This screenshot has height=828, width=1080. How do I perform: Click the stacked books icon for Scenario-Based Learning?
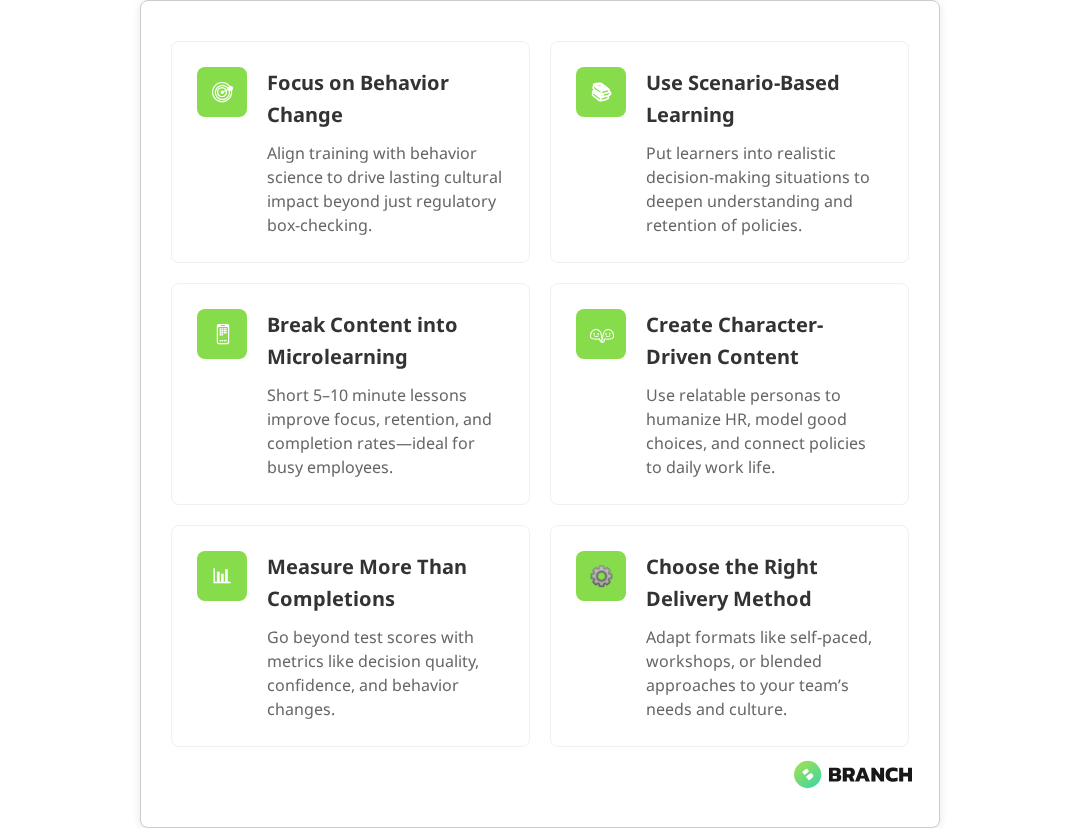(601, 92)
